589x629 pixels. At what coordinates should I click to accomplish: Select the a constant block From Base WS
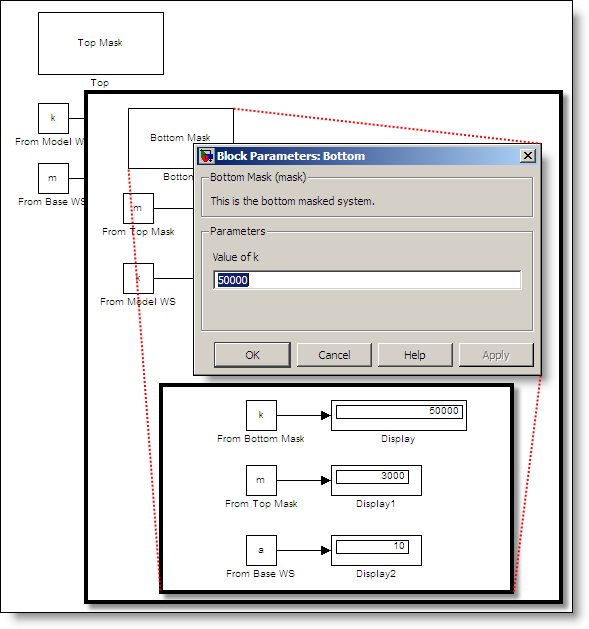(261, 550)
